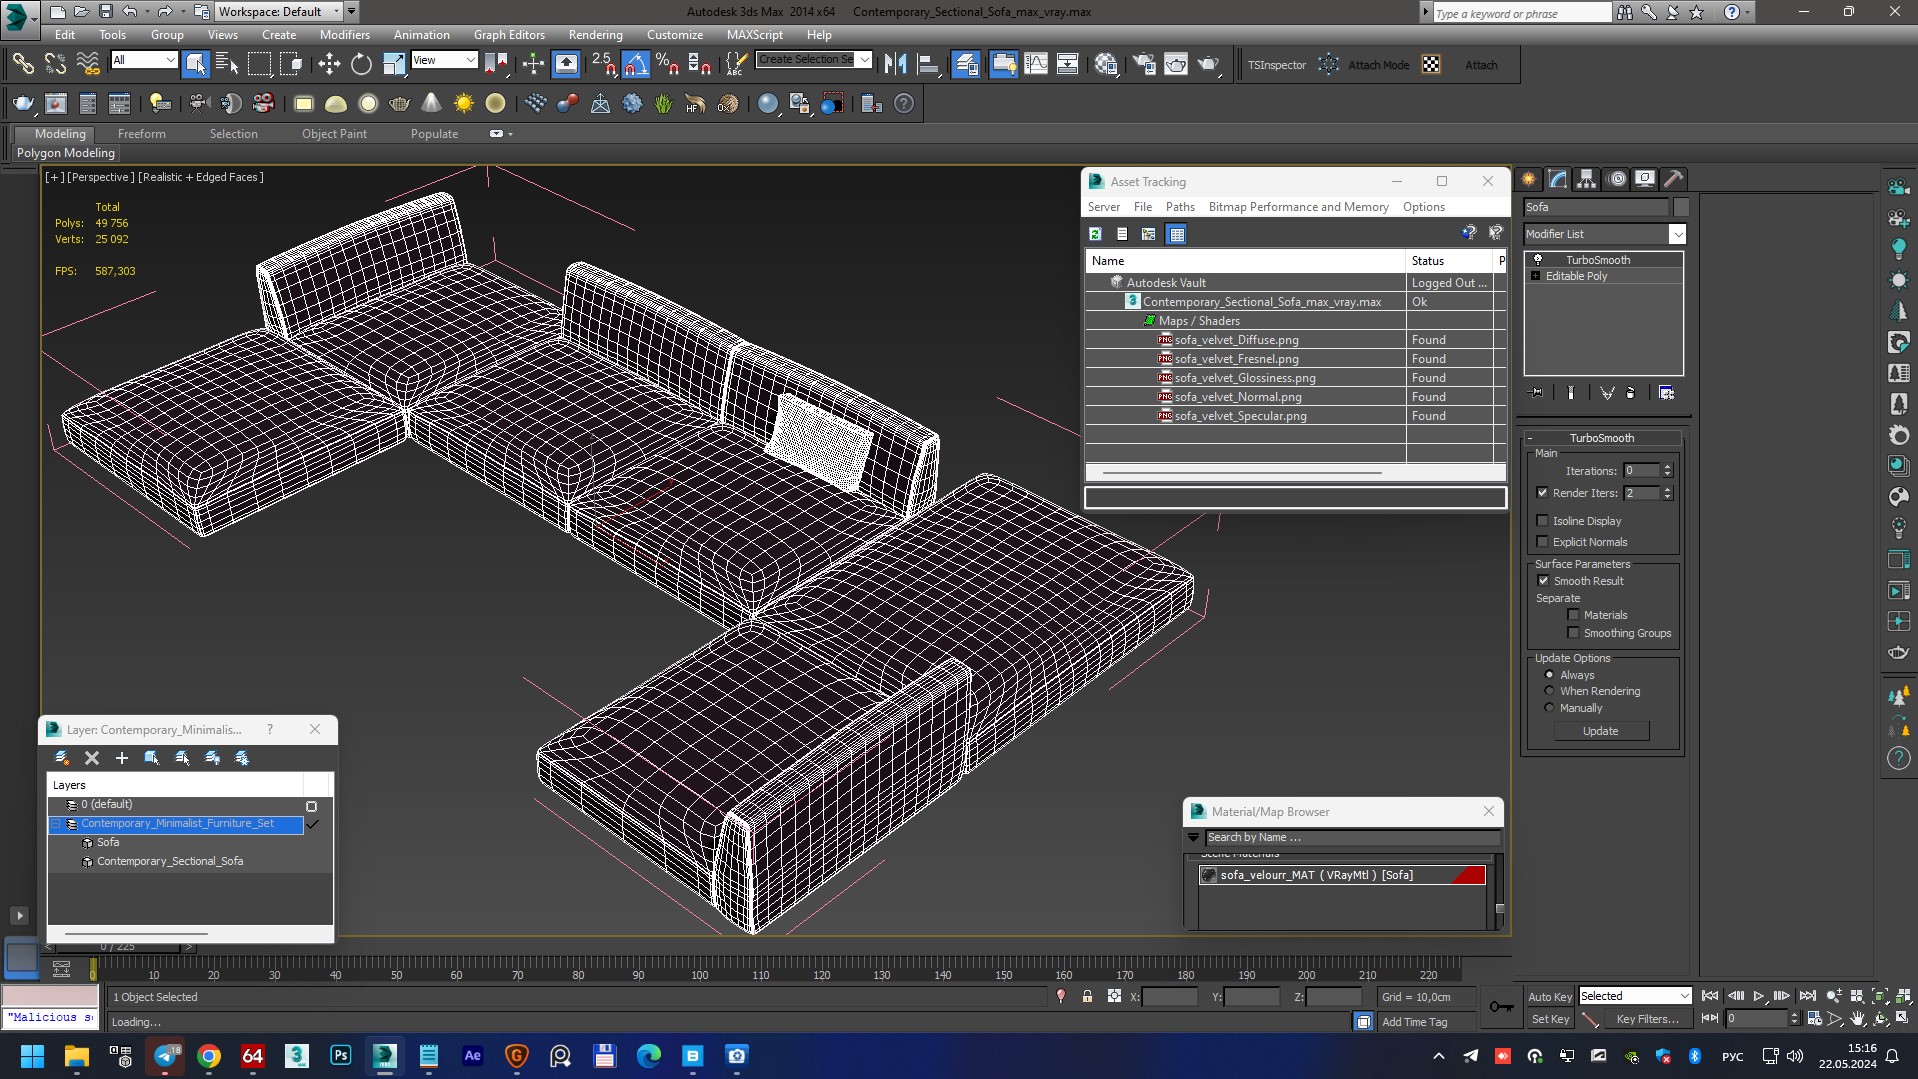Viewport: 1918px width, 1079px height.
Task: Open the Modify panel tab icon
Action: (1558, 179)
